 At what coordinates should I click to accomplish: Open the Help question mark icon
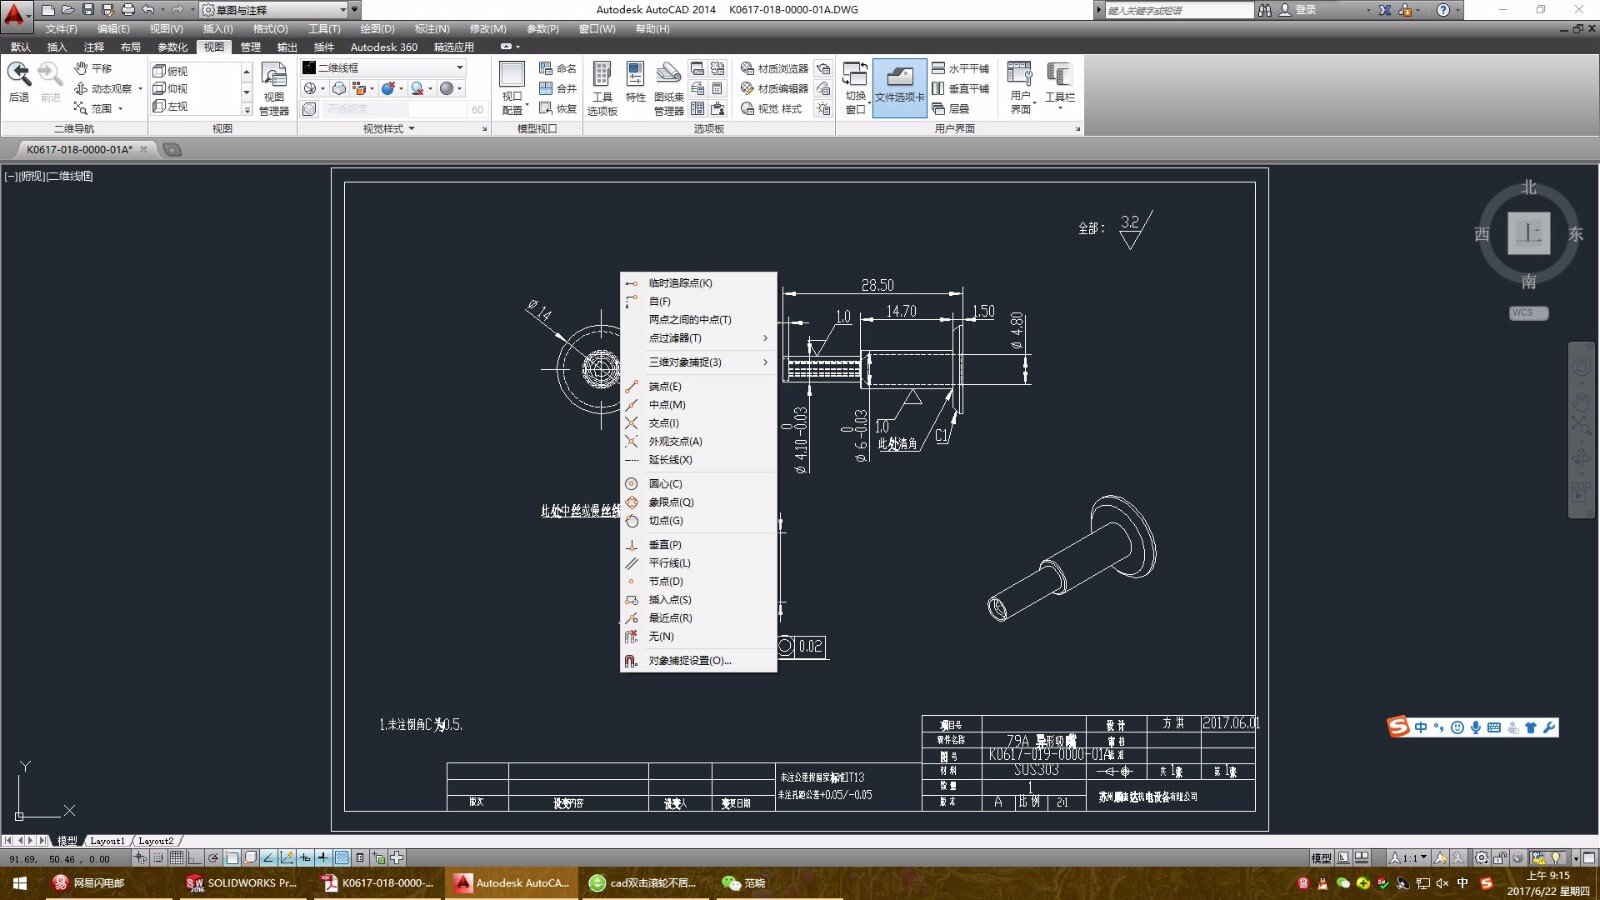[x=1443, y=10]
